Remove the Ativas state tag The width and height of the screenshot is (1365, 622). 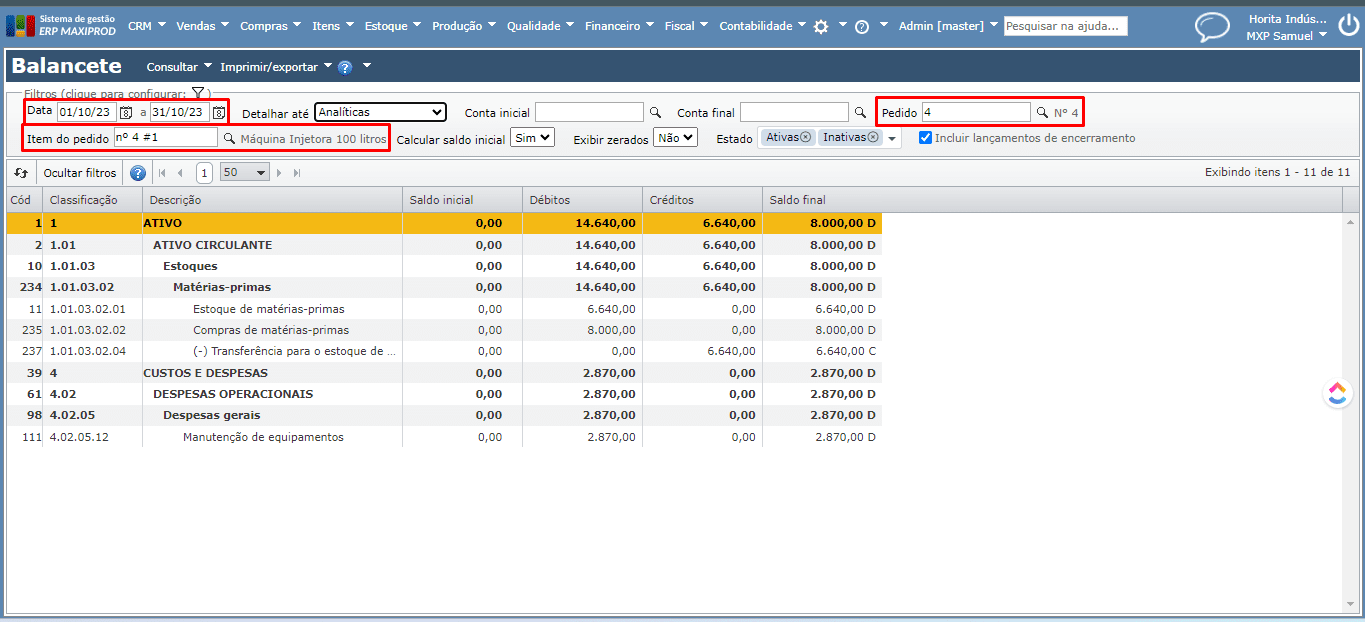805,138
